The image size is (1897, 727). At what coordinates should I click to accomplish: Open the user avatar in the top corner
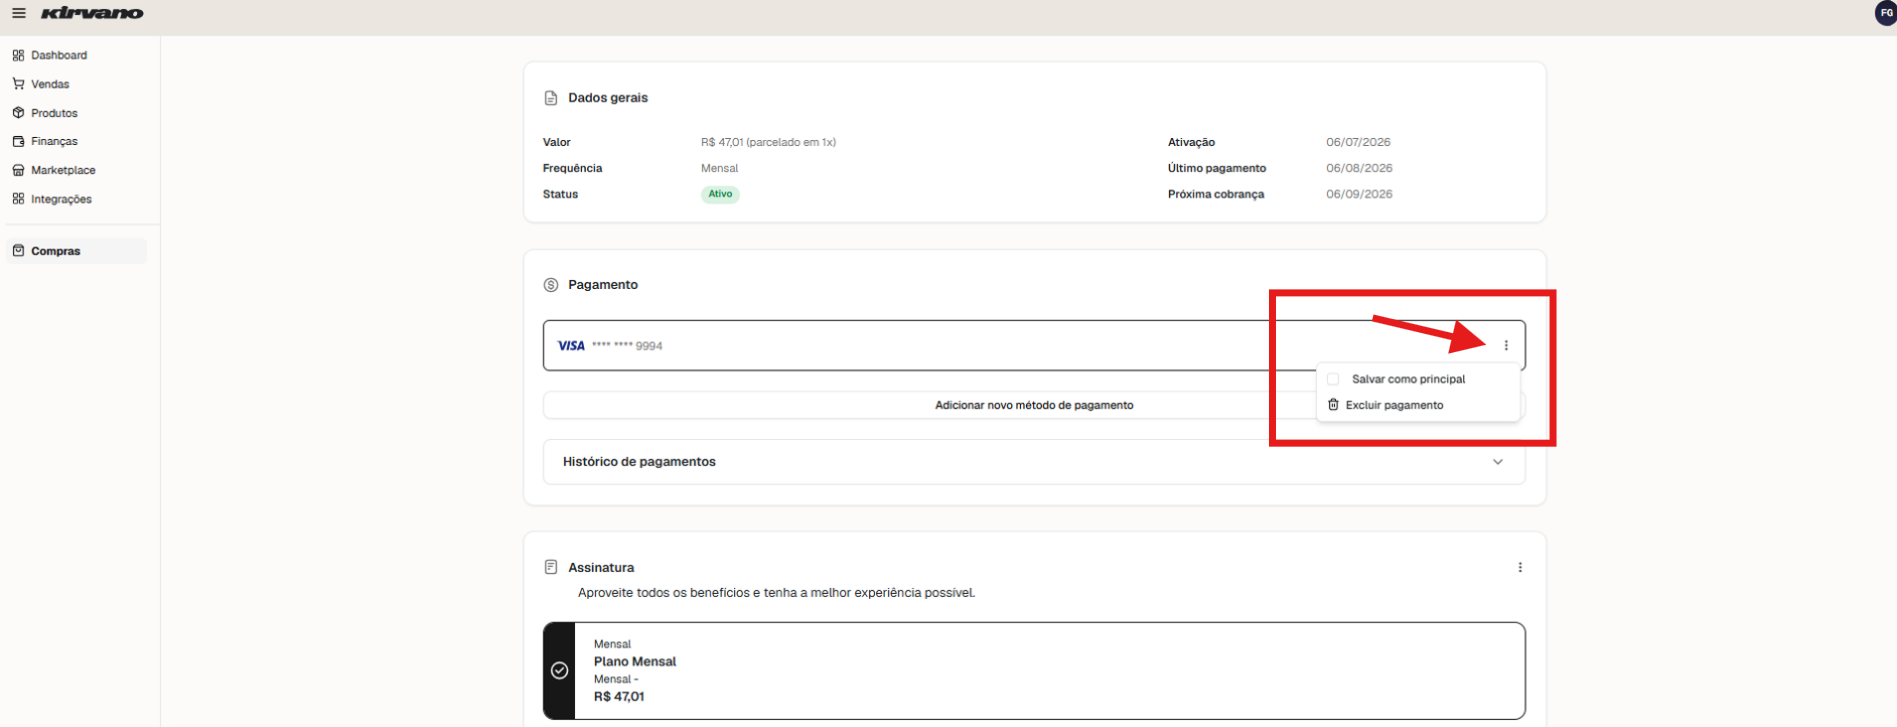click(1886, 13)
